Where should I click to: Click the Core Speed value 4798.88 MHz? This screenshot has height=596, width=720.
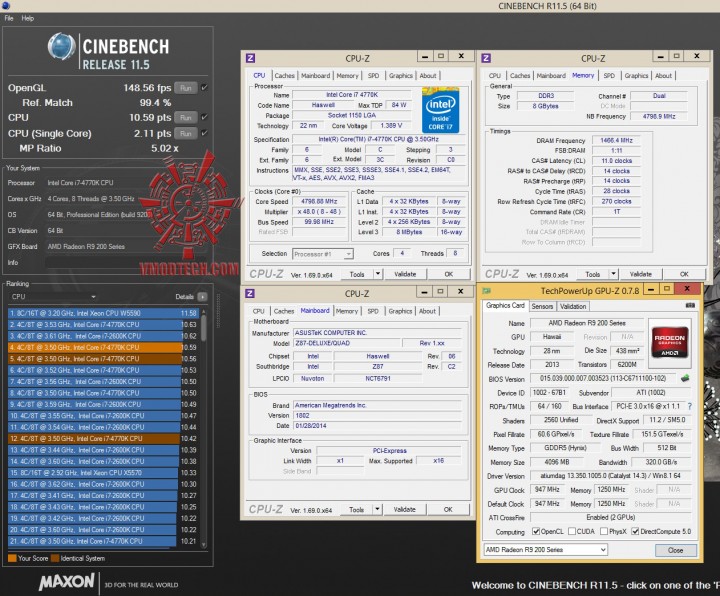[x=319, y=202]
